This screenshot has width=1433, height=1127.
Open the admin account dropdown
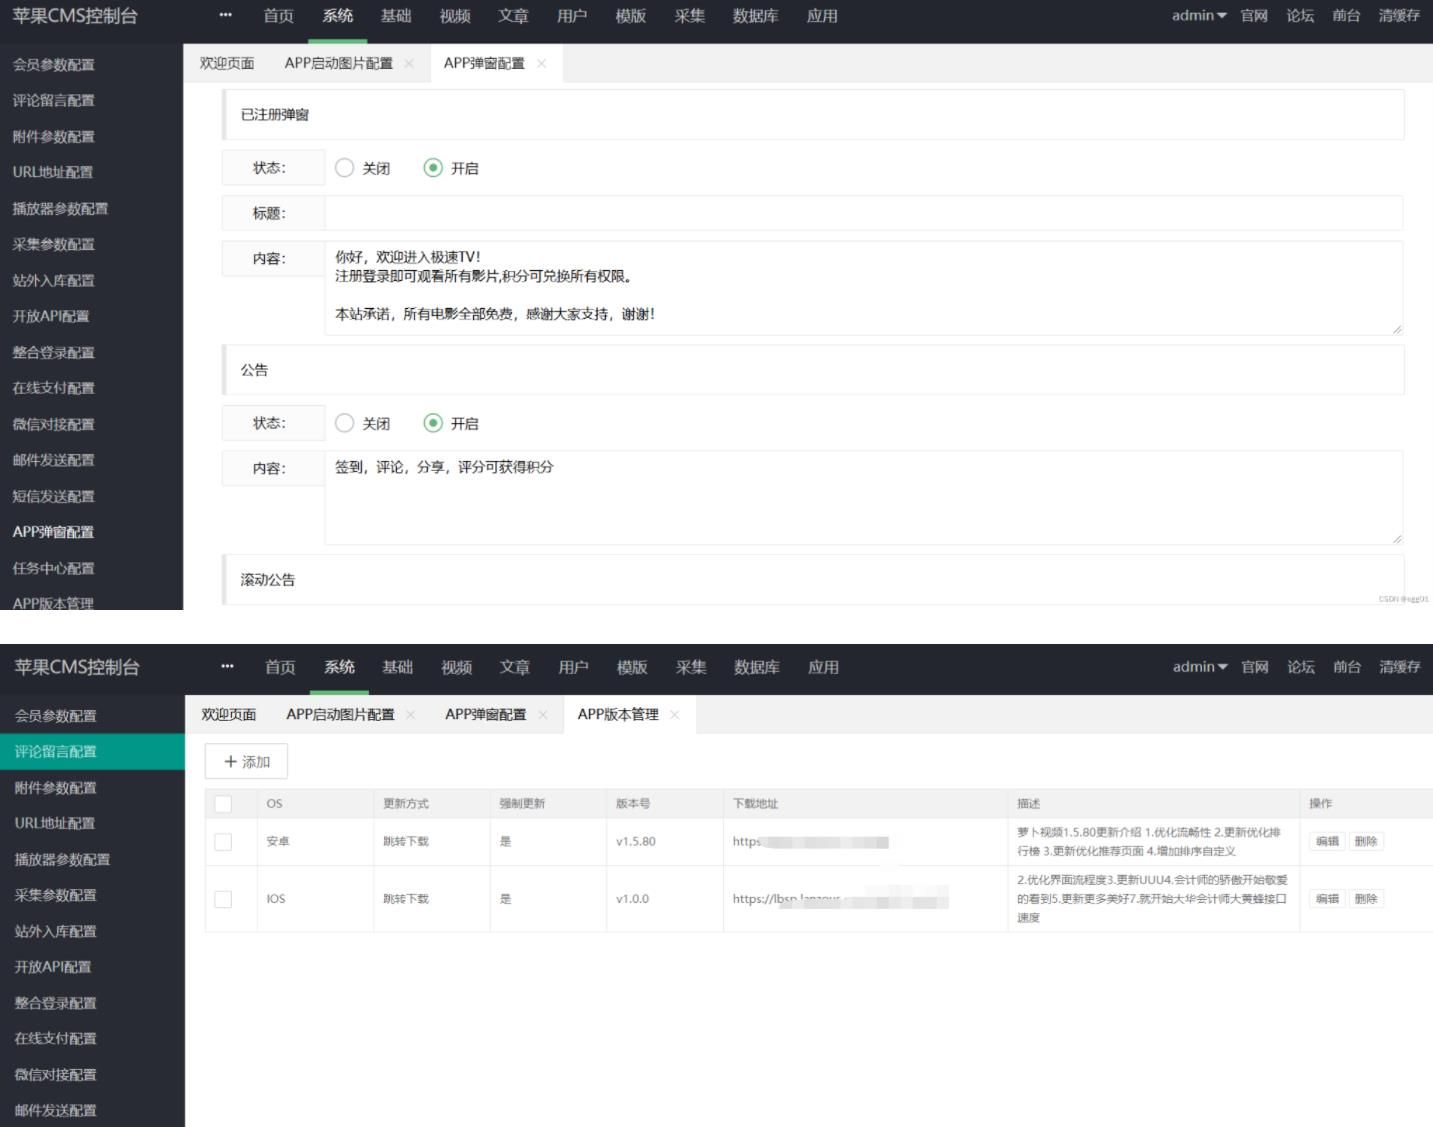[x=1196, y=16]
